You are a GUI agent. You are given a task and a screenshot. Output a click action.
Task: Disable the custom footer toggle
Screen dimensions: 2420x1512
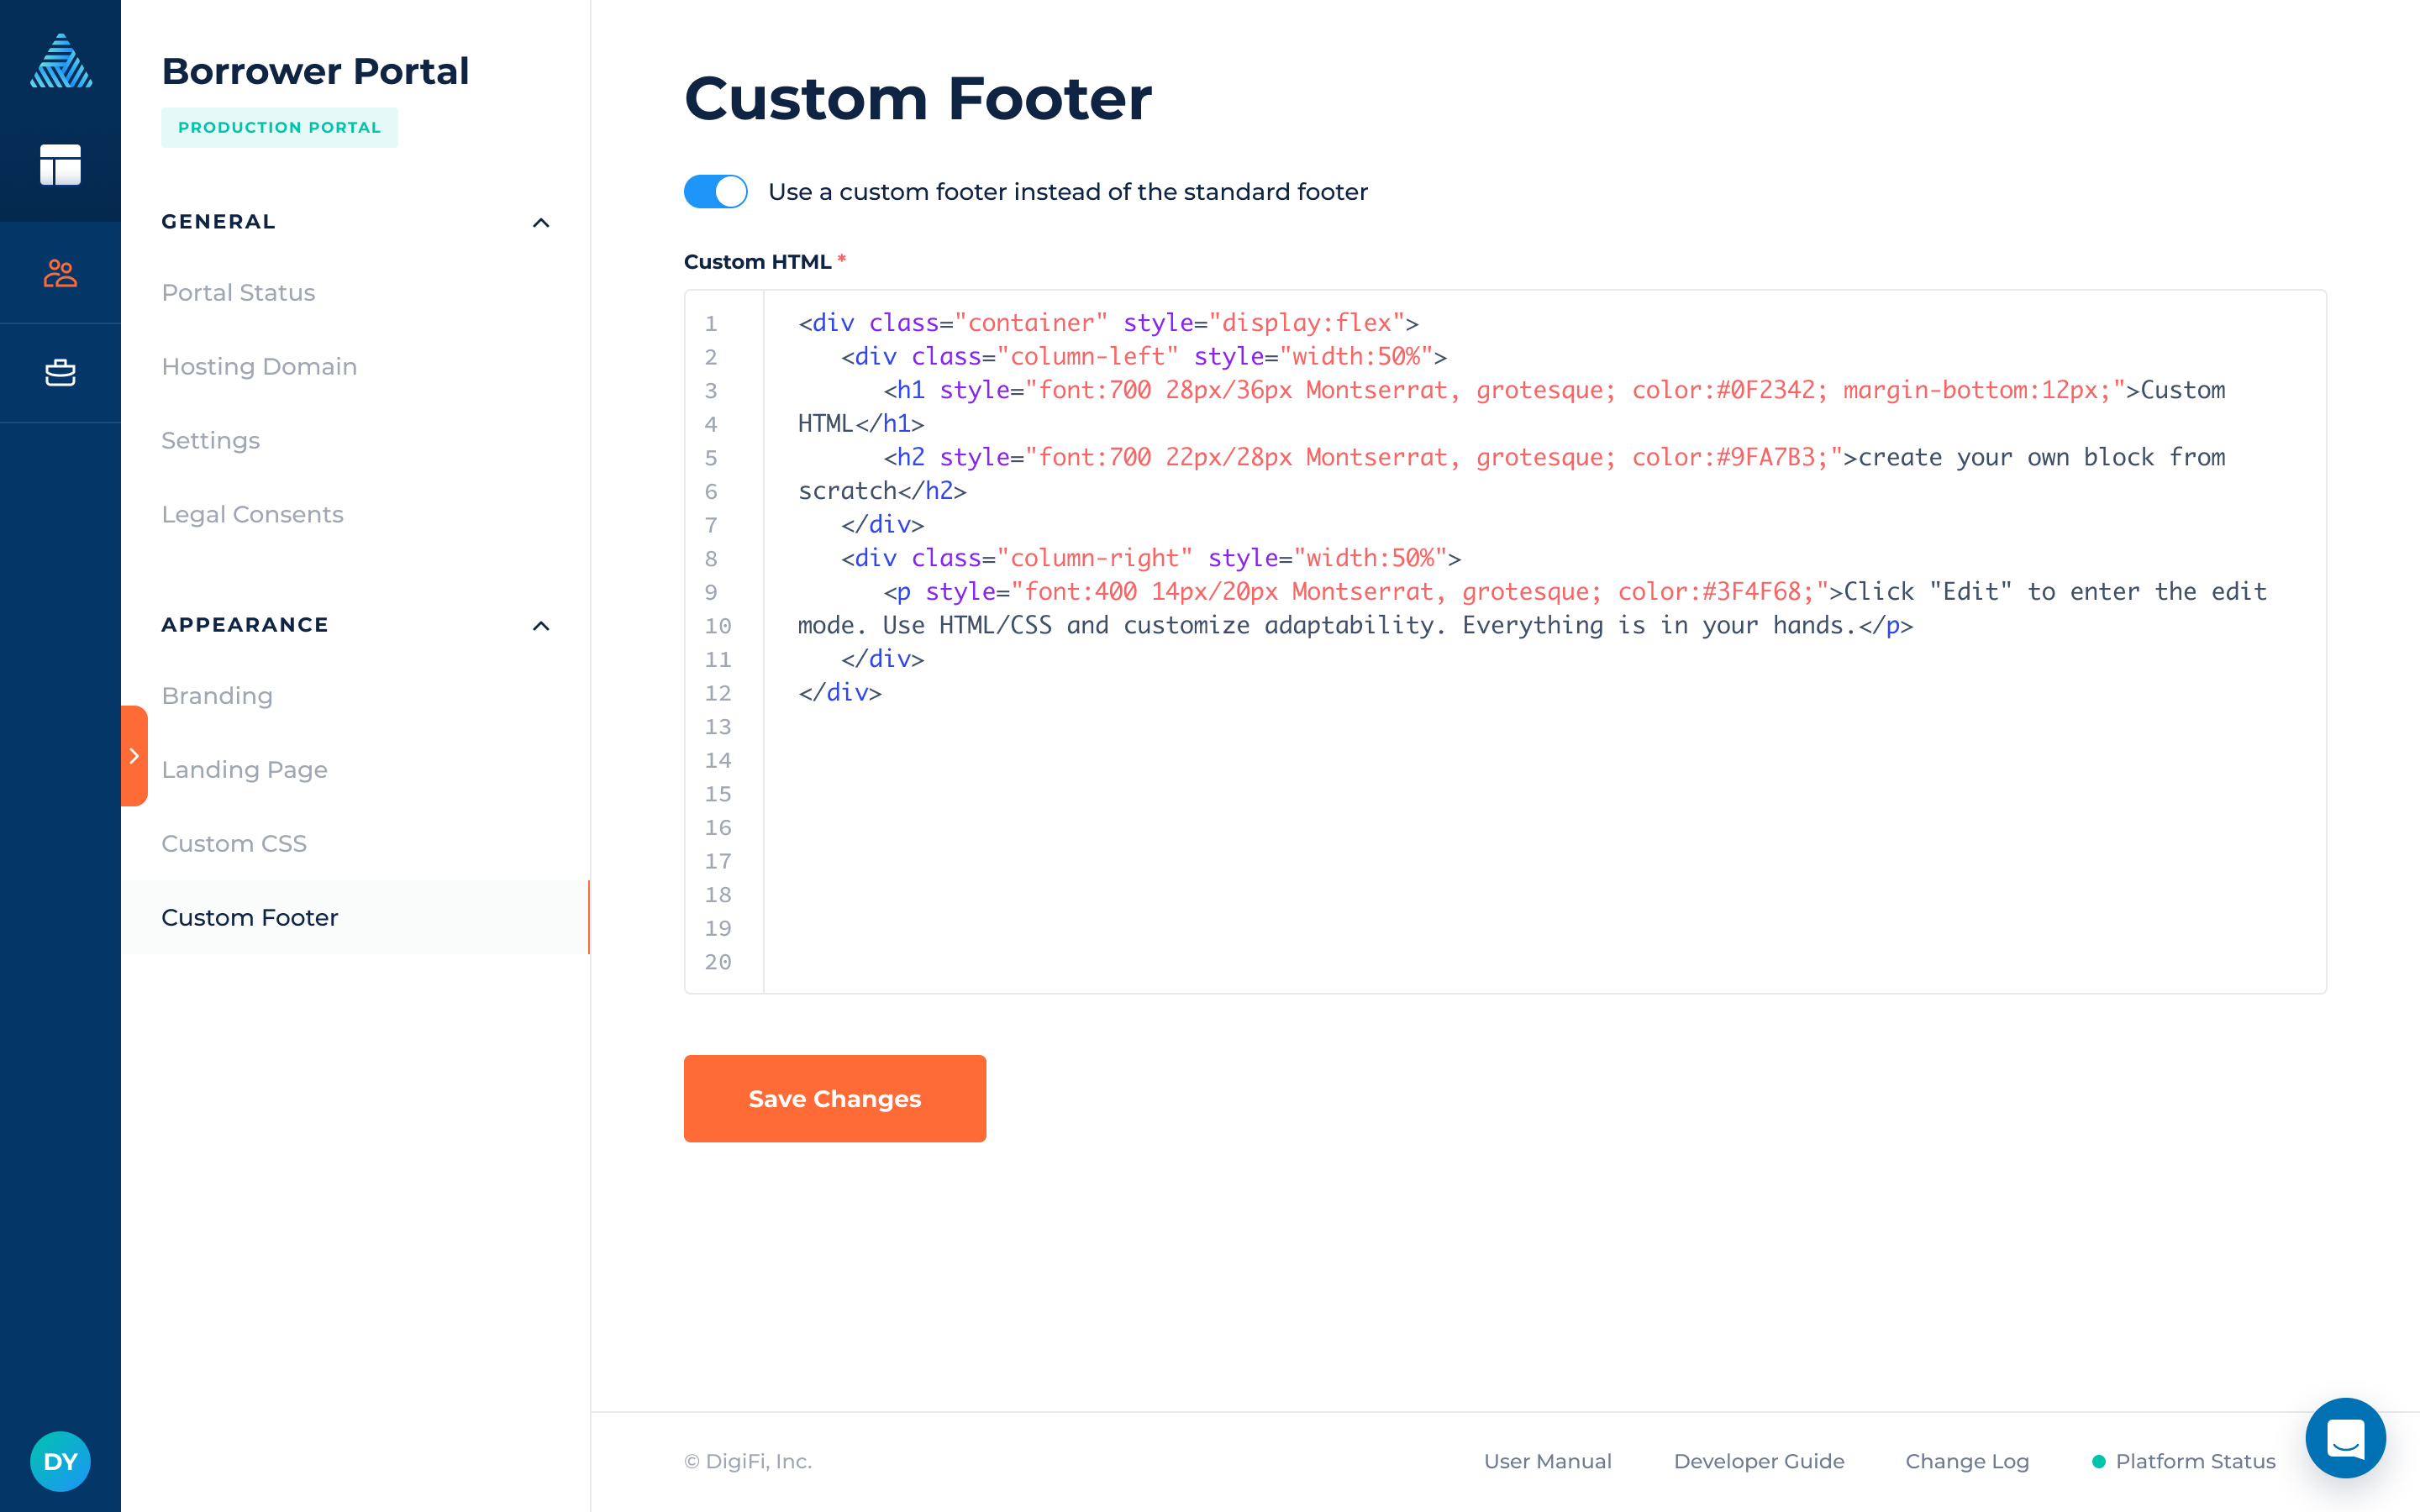click(715, 192)
